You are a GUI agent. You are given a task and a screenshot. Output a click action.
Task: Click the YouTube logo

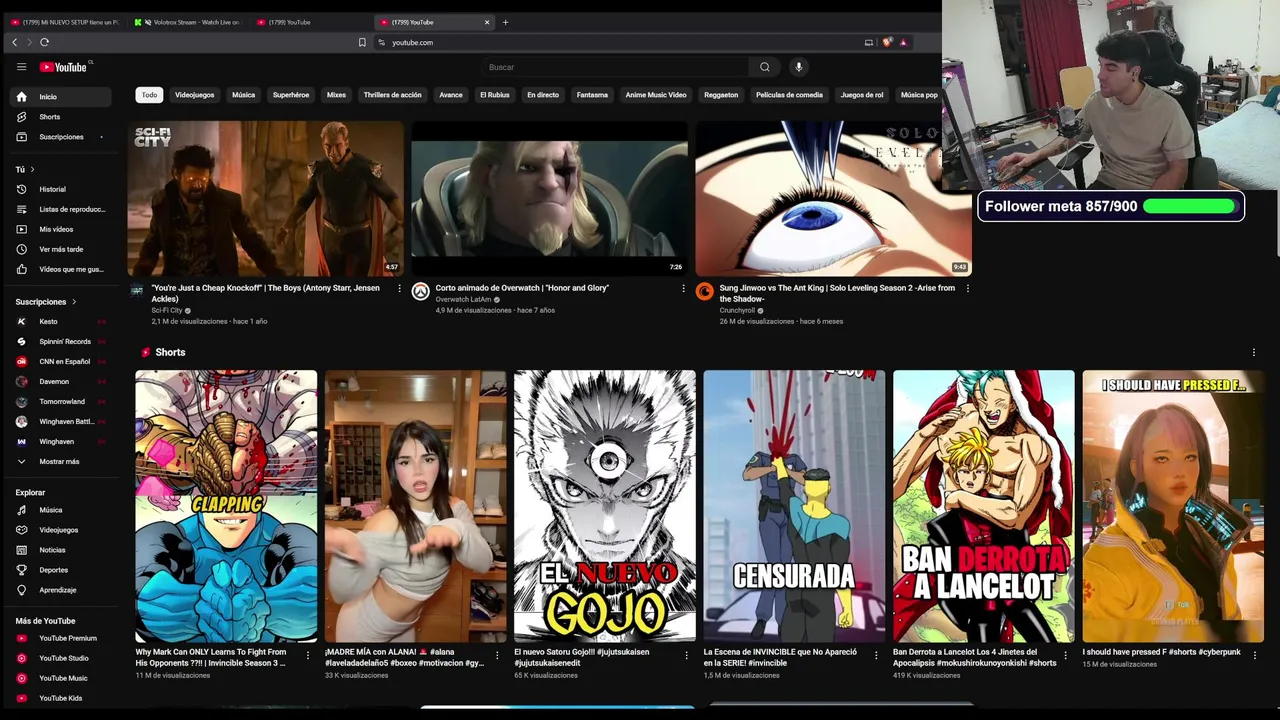(64, 67)
